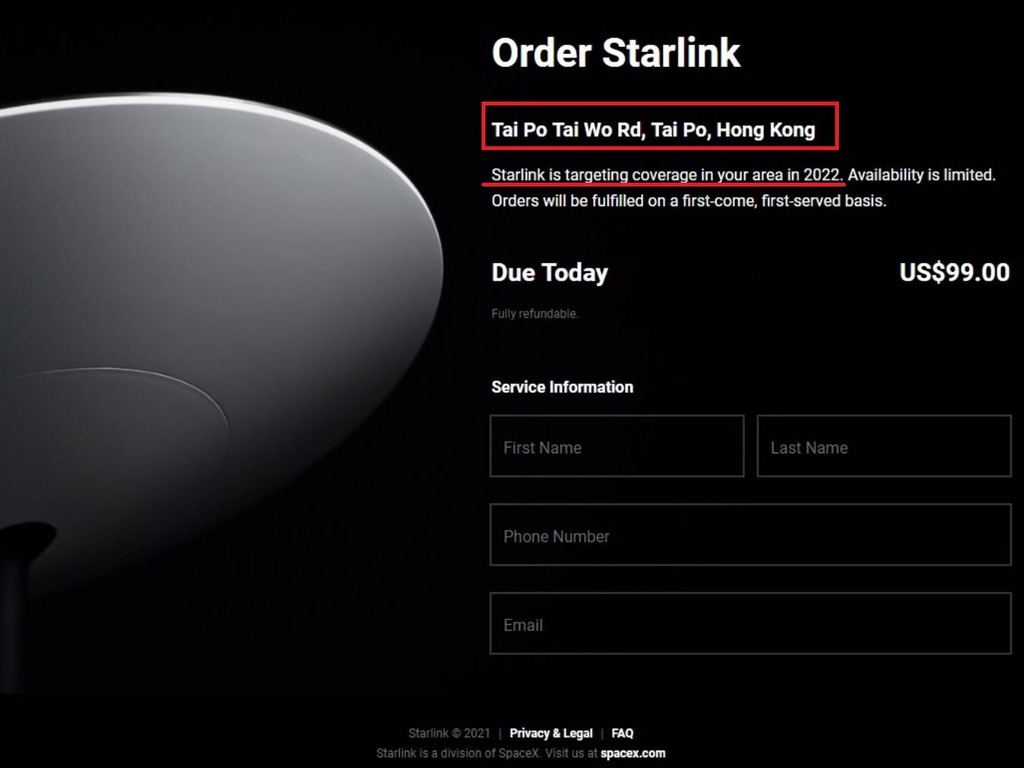Click the Service Information heading

[562, 387]
